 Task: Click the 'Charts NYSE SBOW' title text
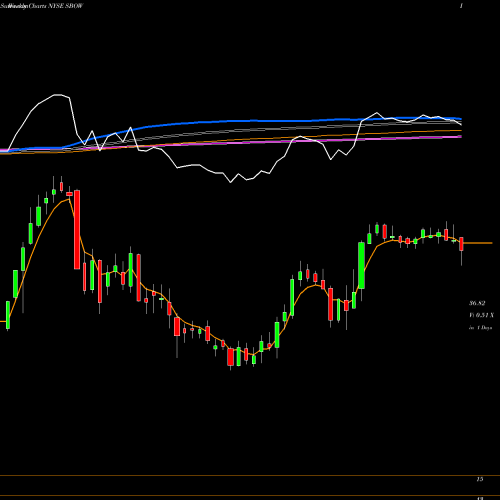point(56,6)
